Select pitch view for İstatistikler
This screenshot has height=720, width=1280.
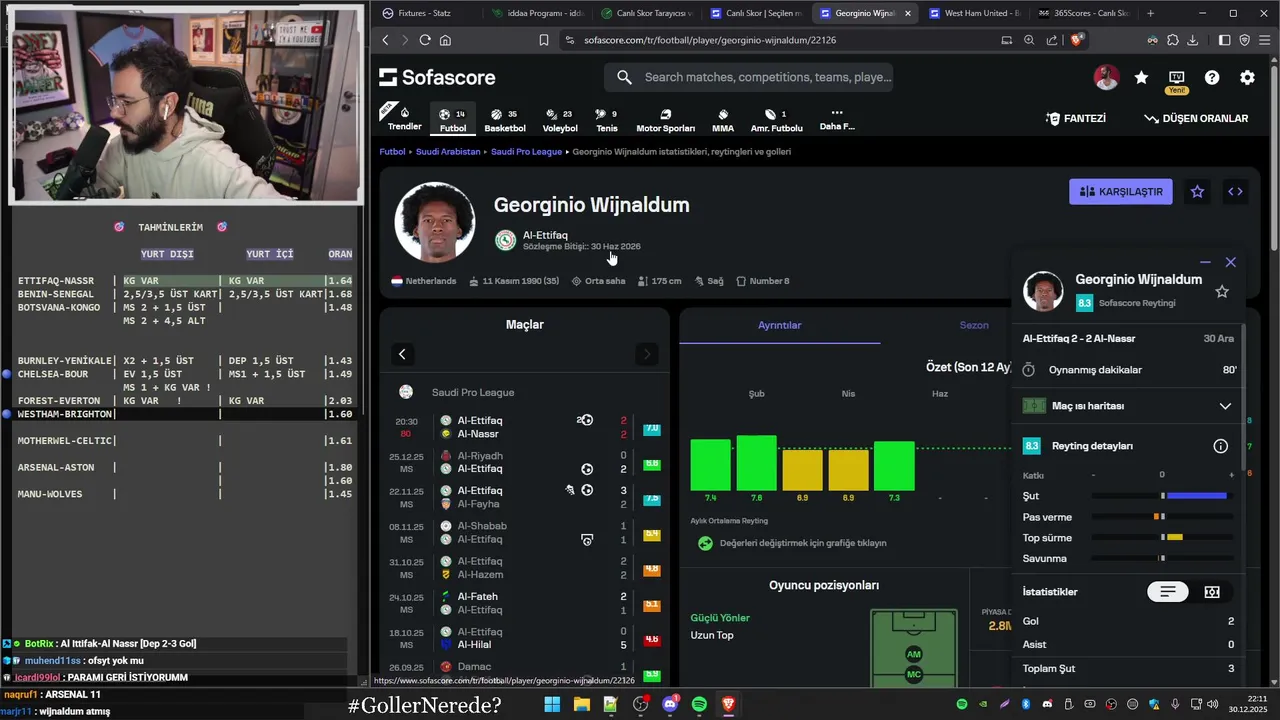1212,592
